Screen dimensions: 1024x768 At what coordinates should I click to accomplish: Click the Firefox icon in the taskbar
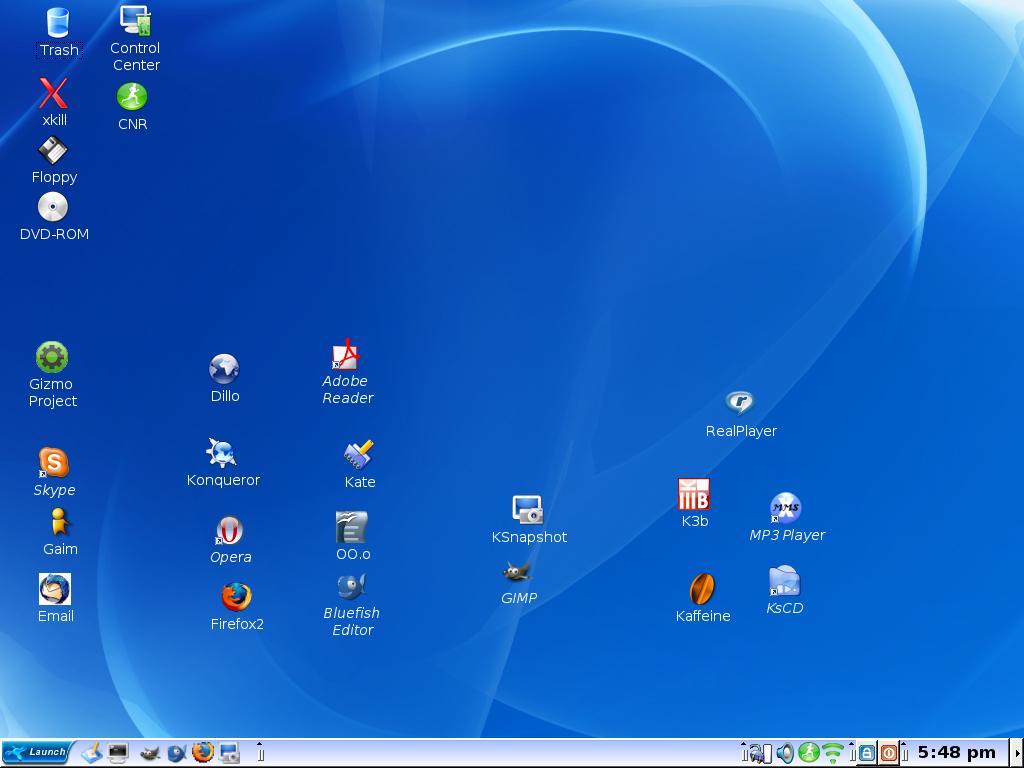coord(203,752)
